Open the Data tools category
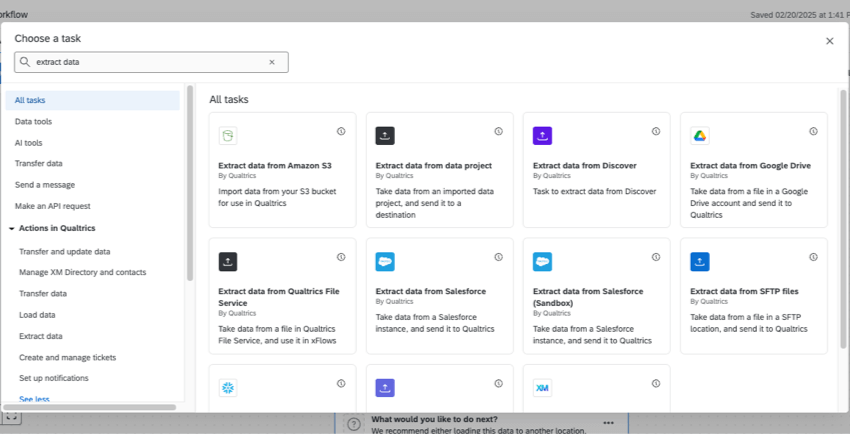Viewport: 850px width, 434px height. (33, 121)
